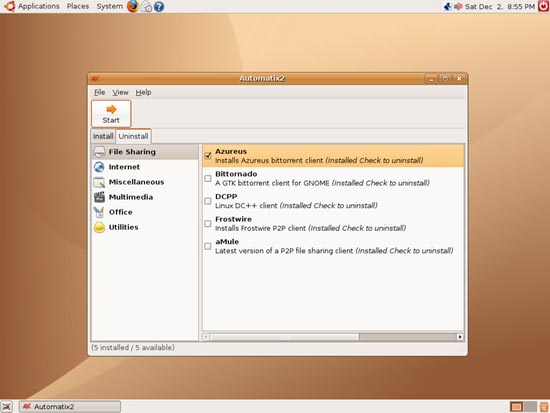Viewport: 550px width, 413px height.
Task: Switch to the Install tab
Action: pos(103,136)
